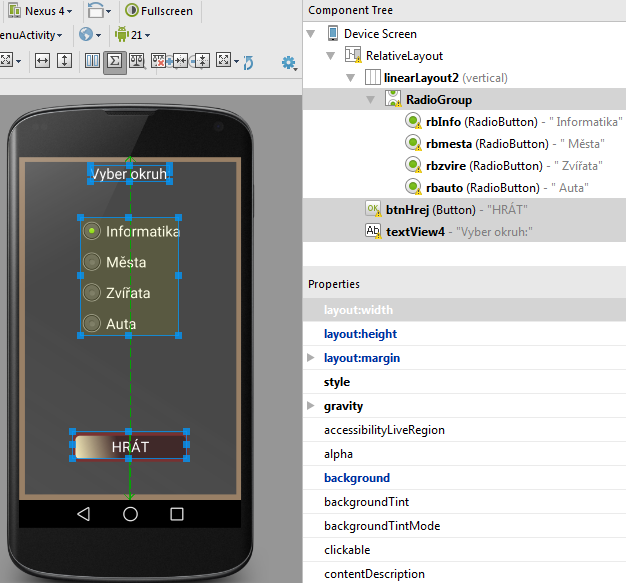Select RelativeLayout in component tree

coord(404,56)
